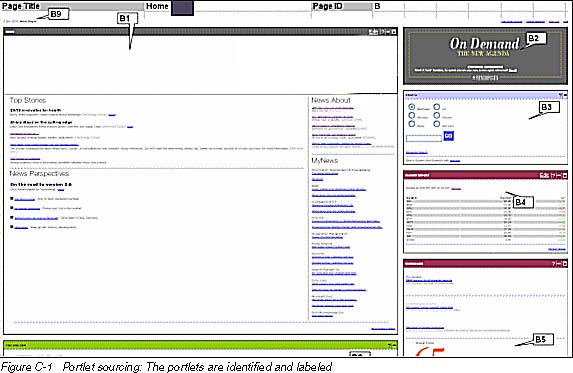This screenshot has height=373, width=573.
Task: Open help on the stock quotes portlet
Action: coord(553,175)
